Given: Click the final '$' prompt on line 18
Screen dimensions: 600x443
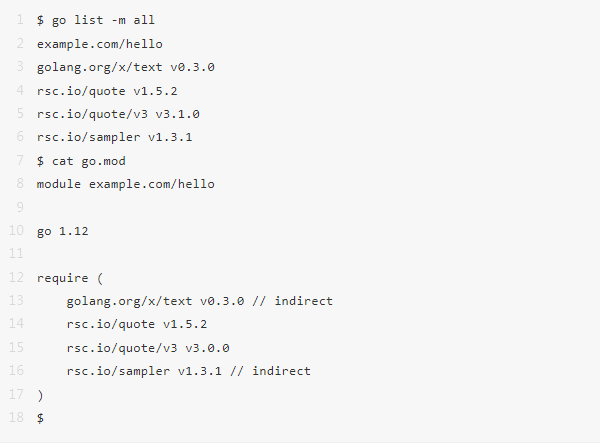Looking at the screenshot, I should [x=40, y=418].
